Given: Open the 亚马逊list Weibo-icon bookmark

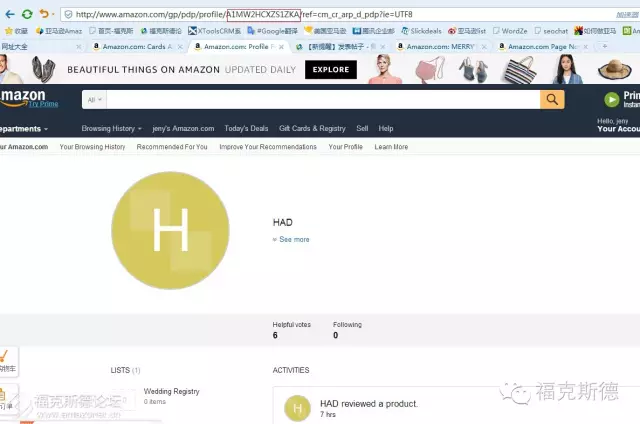Looking at the screenshot, I should click(467, 31).
